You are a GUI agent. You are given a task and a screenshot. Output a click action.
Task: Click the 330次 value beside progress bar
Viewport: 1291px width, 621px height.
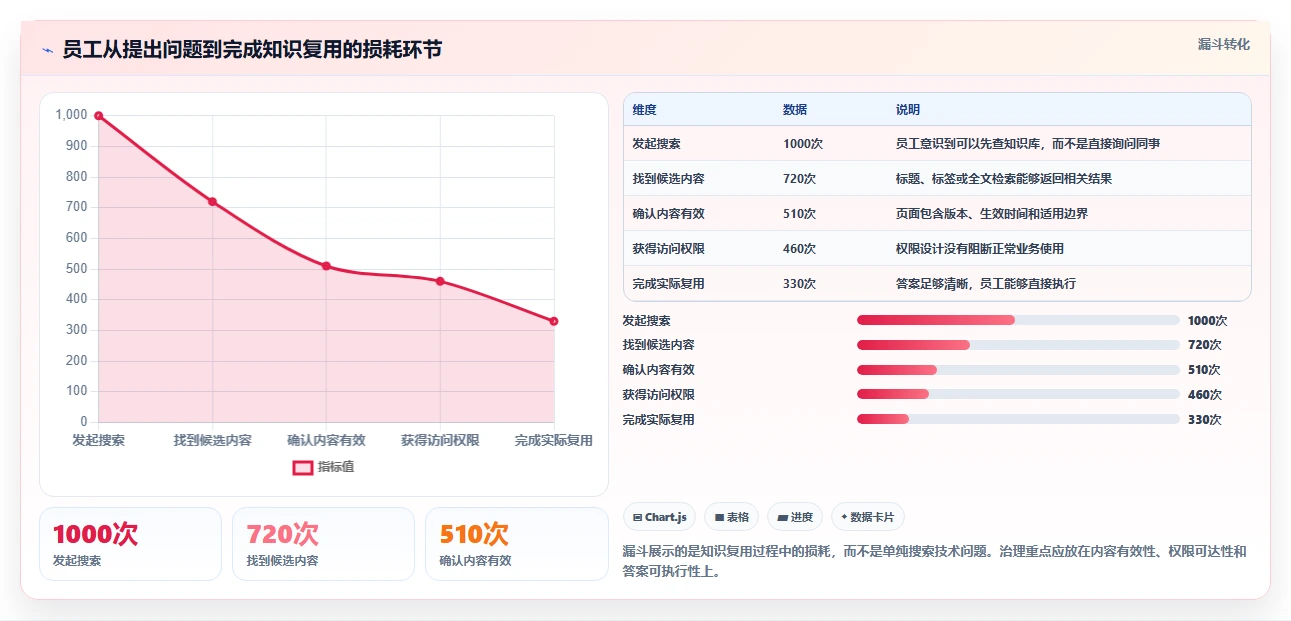coord(1205,420)
